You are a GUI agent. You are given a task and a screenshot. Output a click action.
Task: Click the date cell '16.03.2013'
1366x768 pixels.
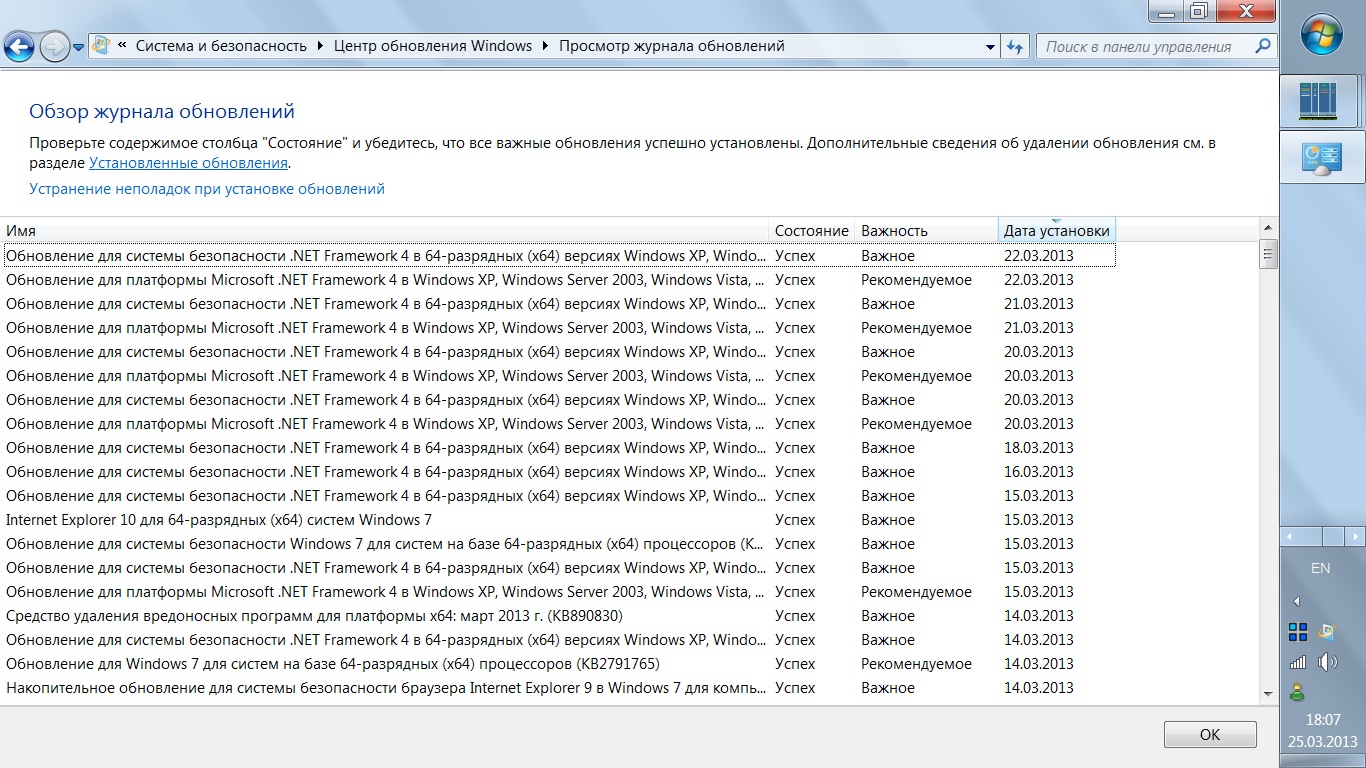[x=1039, y=472]
